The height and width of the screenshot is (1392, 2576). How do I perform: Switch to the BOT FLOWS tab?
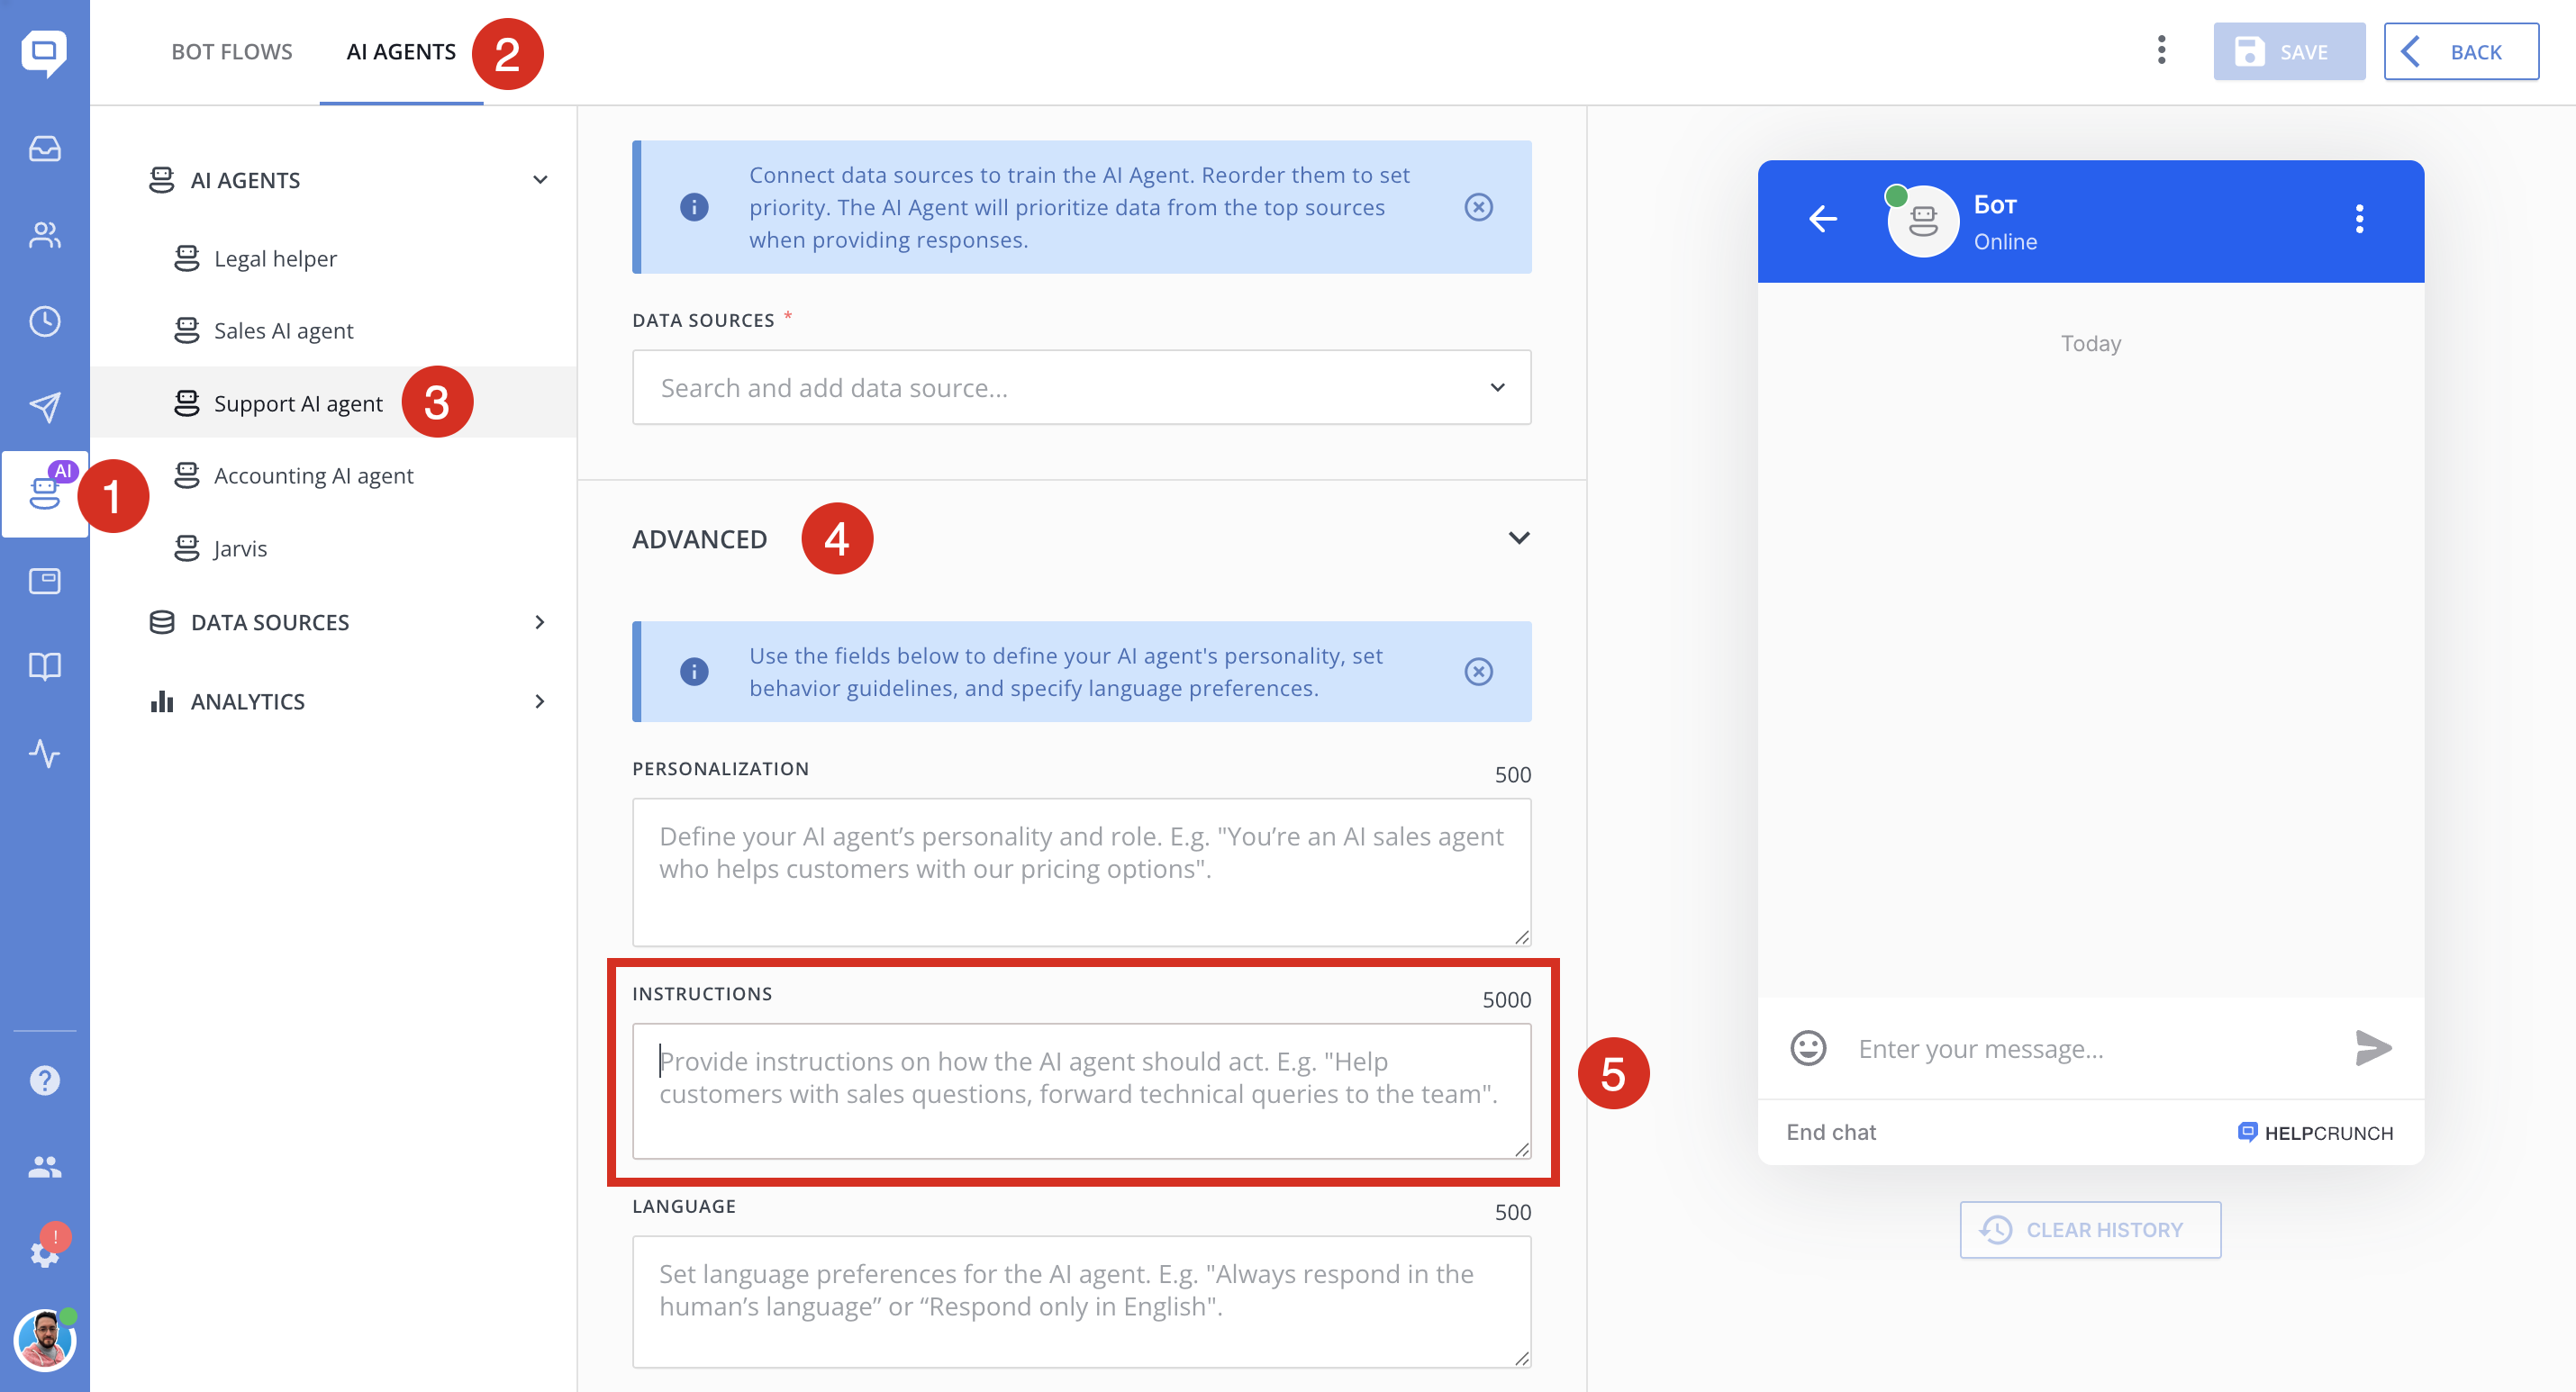point(231,52)
